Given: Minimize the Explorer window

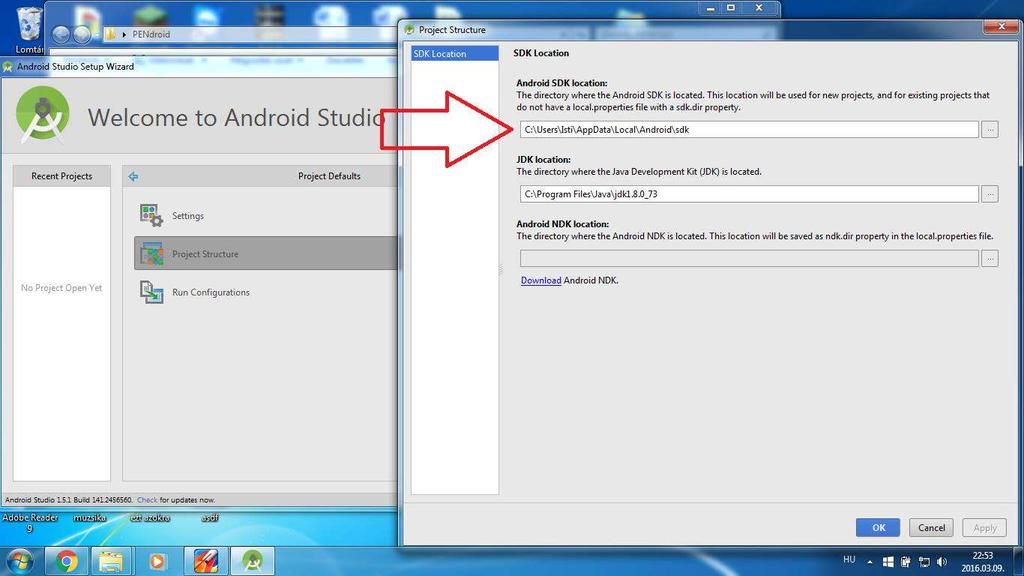Looking at the screenshot, I should pos(711,8).
